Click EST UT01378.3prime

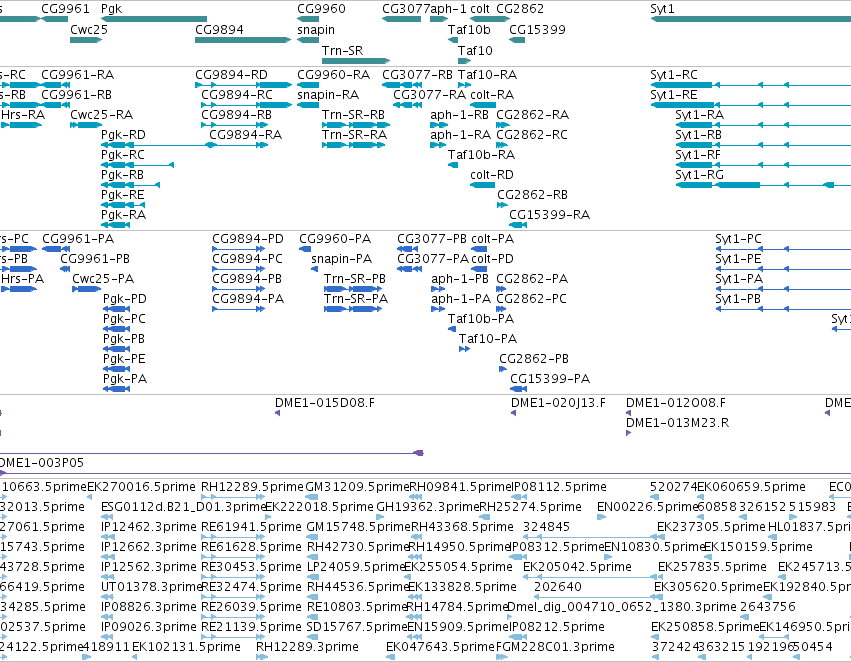click(151, 587)
